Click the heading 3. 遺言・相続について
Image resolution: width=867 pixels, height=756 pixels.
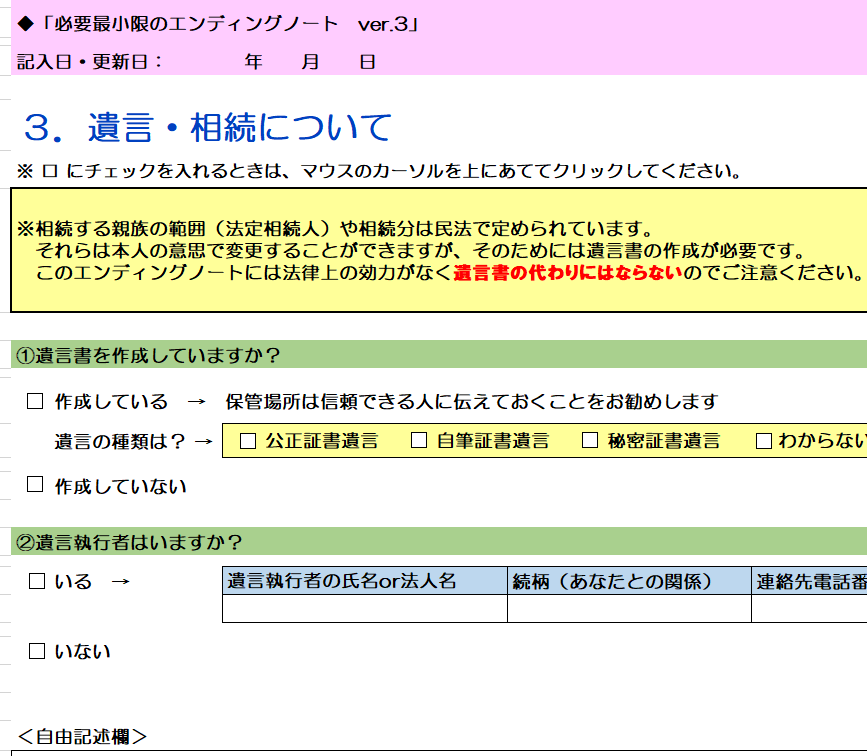click(x=208, y=128)
